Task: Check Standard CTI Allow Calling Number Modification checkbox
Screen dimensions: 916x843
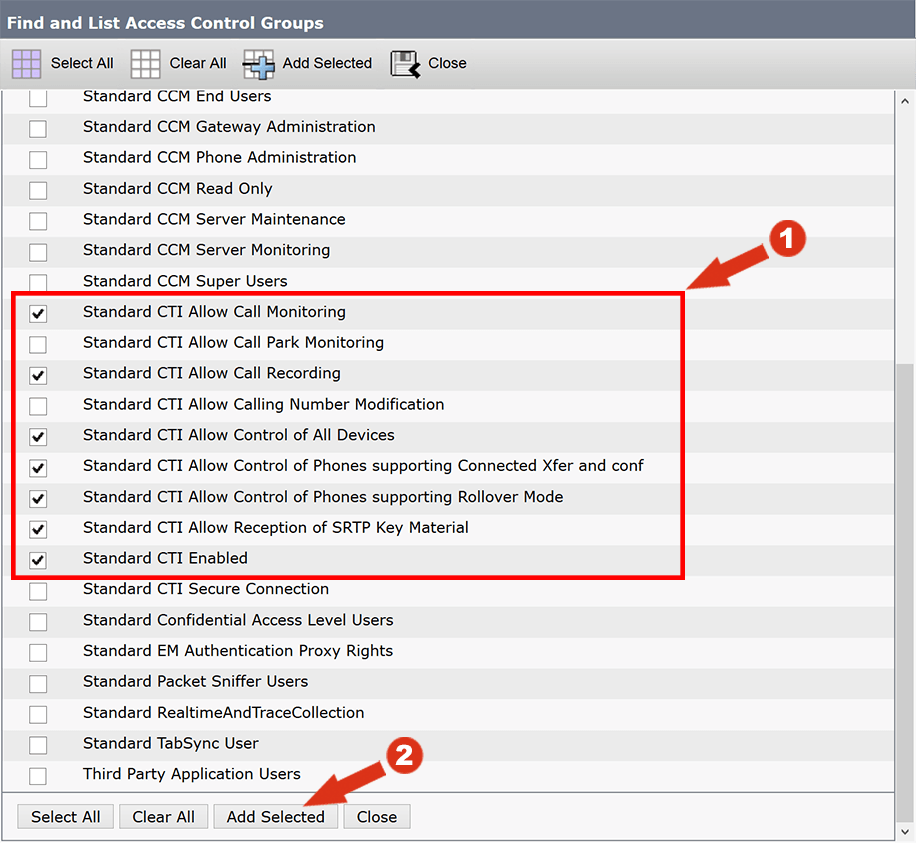Action: click(38, 406)
